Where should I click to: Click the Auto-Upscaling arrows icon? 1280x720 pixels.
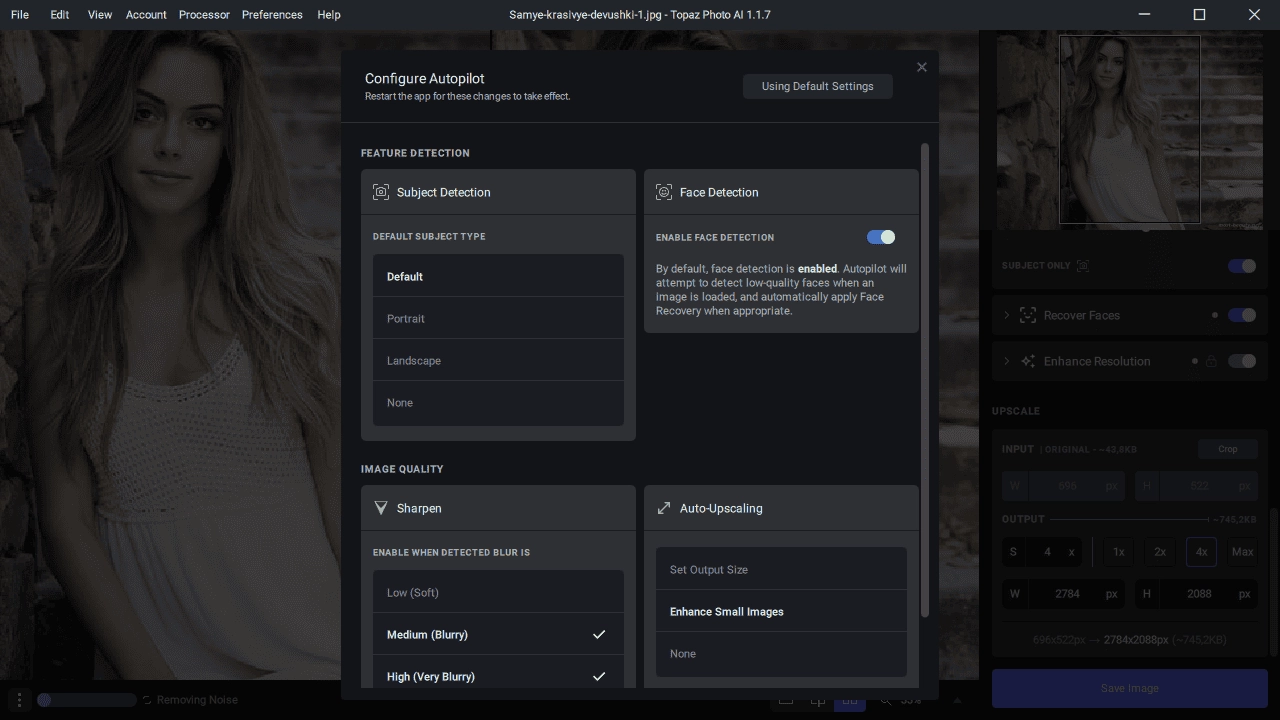click(664, 508)
